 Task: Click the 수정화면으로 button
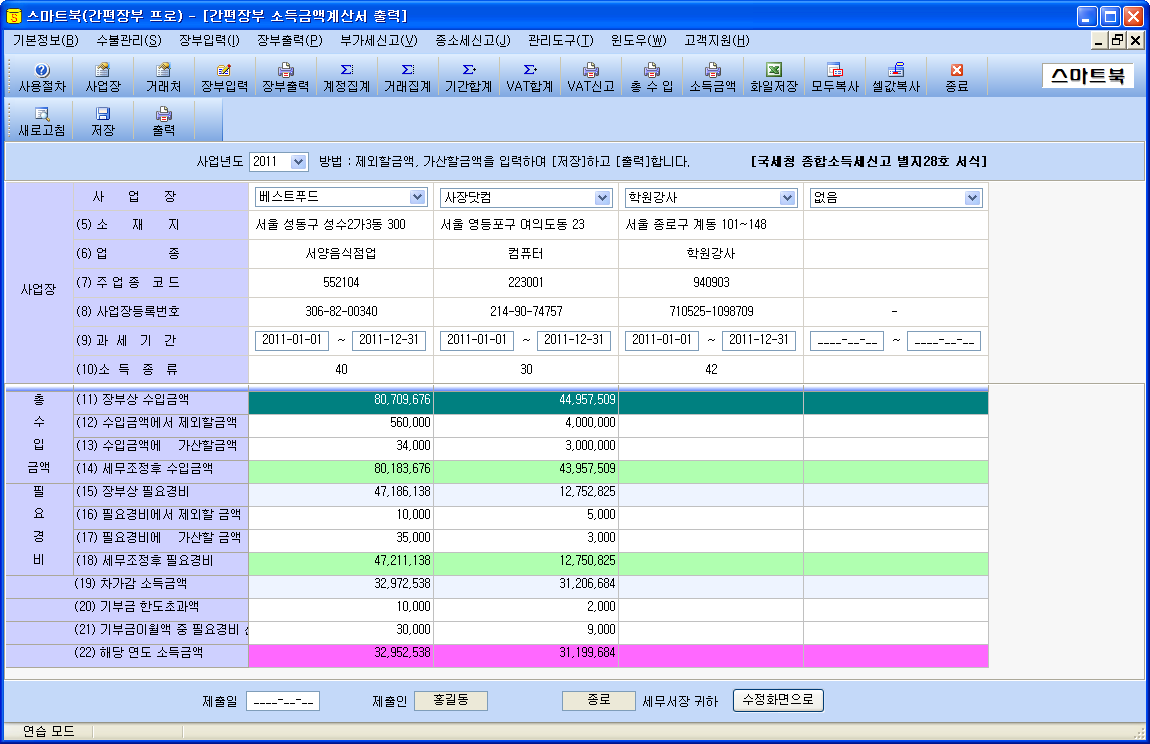point(778,700)
